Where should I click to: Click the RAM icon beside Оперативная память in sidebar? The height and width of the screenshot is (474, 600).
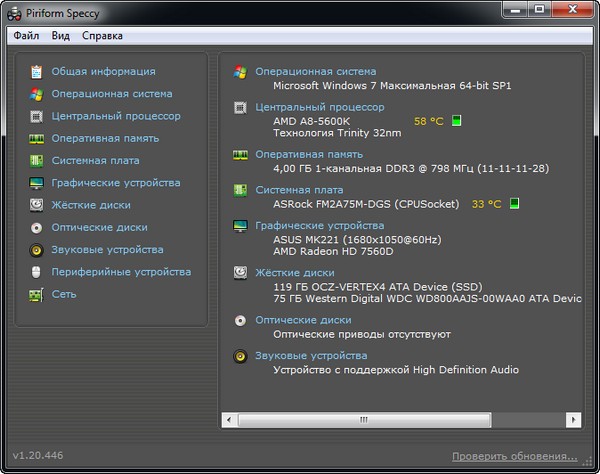37,138
